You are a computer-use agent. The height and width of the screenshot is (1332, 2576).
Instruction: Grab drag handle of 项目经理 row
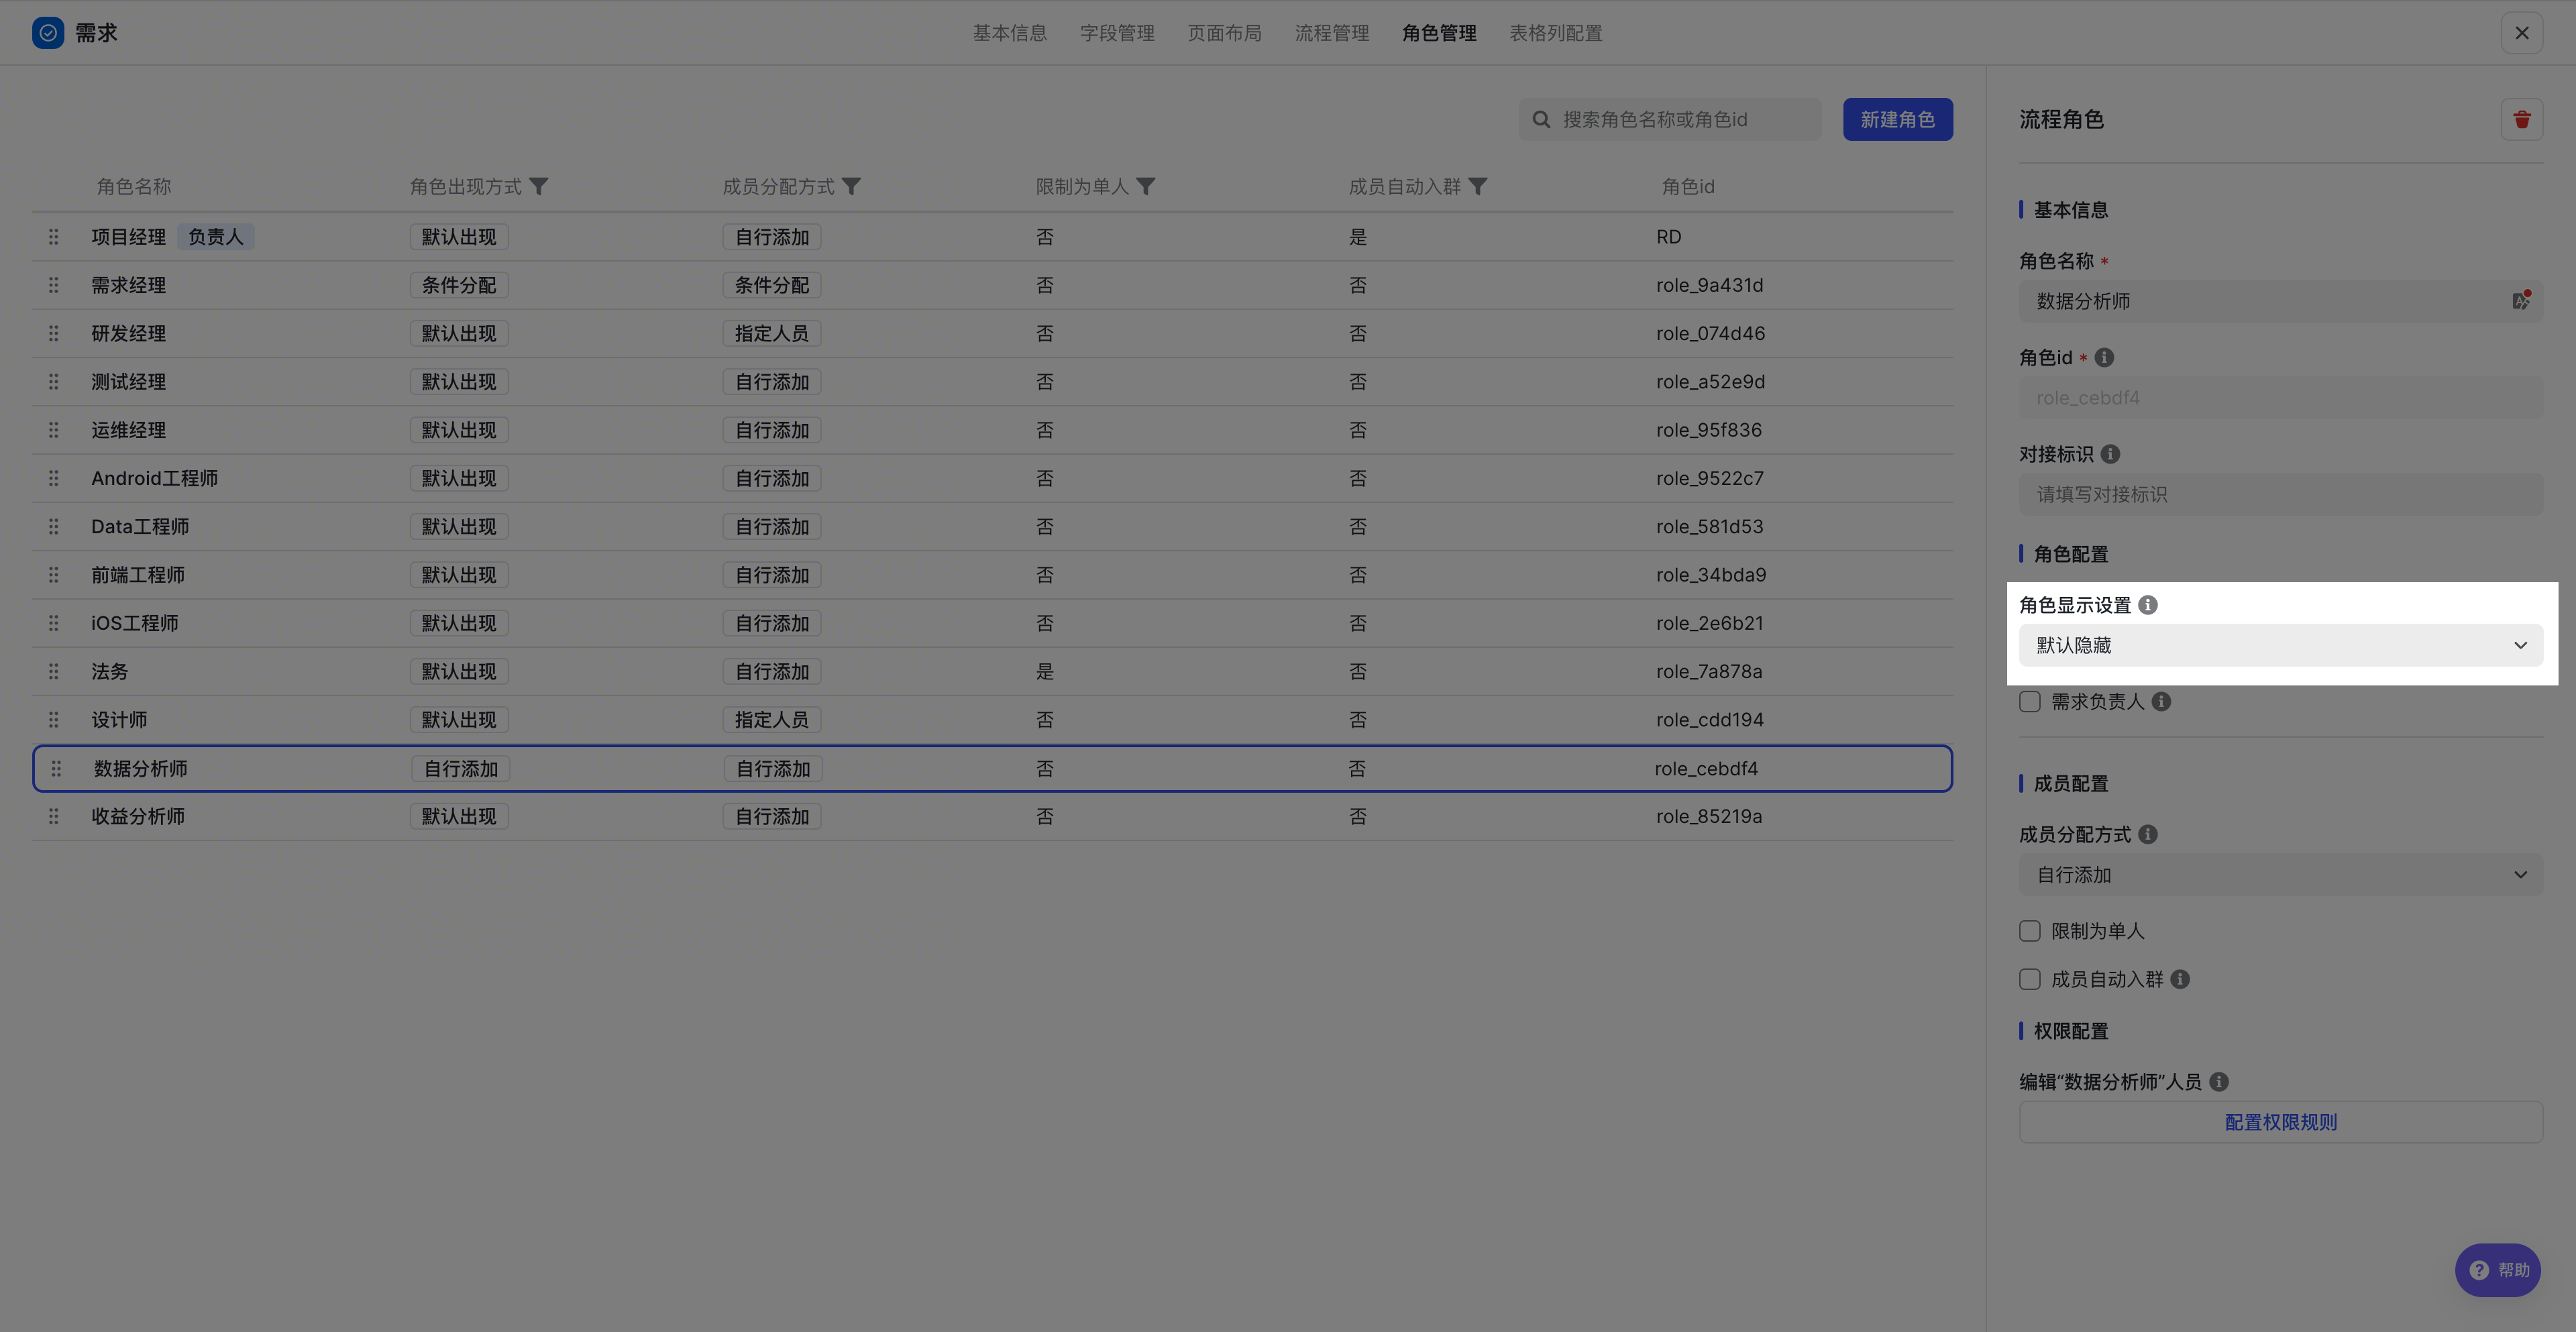tap(54, 237)
